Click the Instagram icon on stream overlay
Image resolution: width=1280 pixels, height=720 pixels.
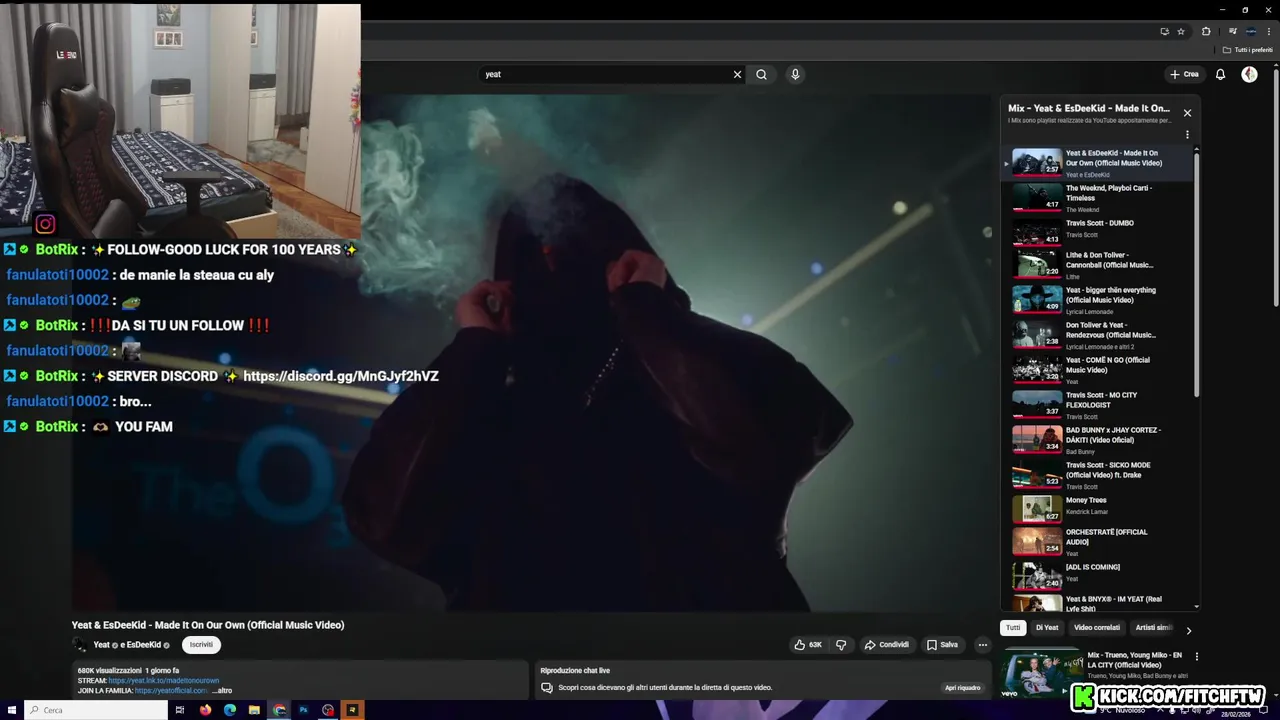[x=45, y=224]
